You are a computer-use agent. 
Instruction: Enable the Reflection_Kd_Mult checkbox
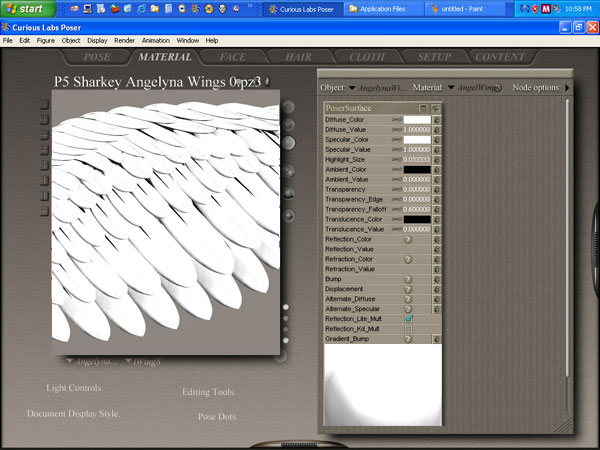click(408, 329)
